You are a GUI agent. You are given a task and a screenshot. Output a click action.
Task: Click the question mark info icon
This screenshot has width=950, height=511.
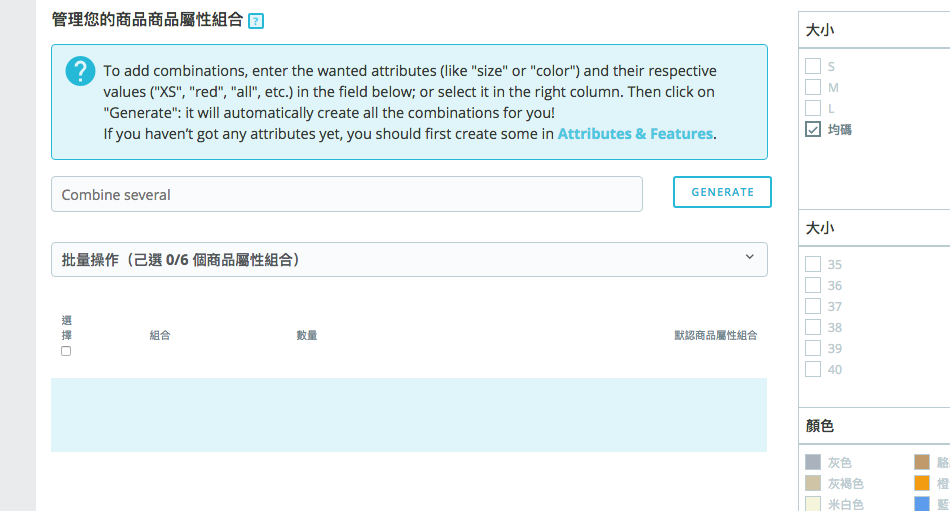pyautogui.click(x=80, y=72)
